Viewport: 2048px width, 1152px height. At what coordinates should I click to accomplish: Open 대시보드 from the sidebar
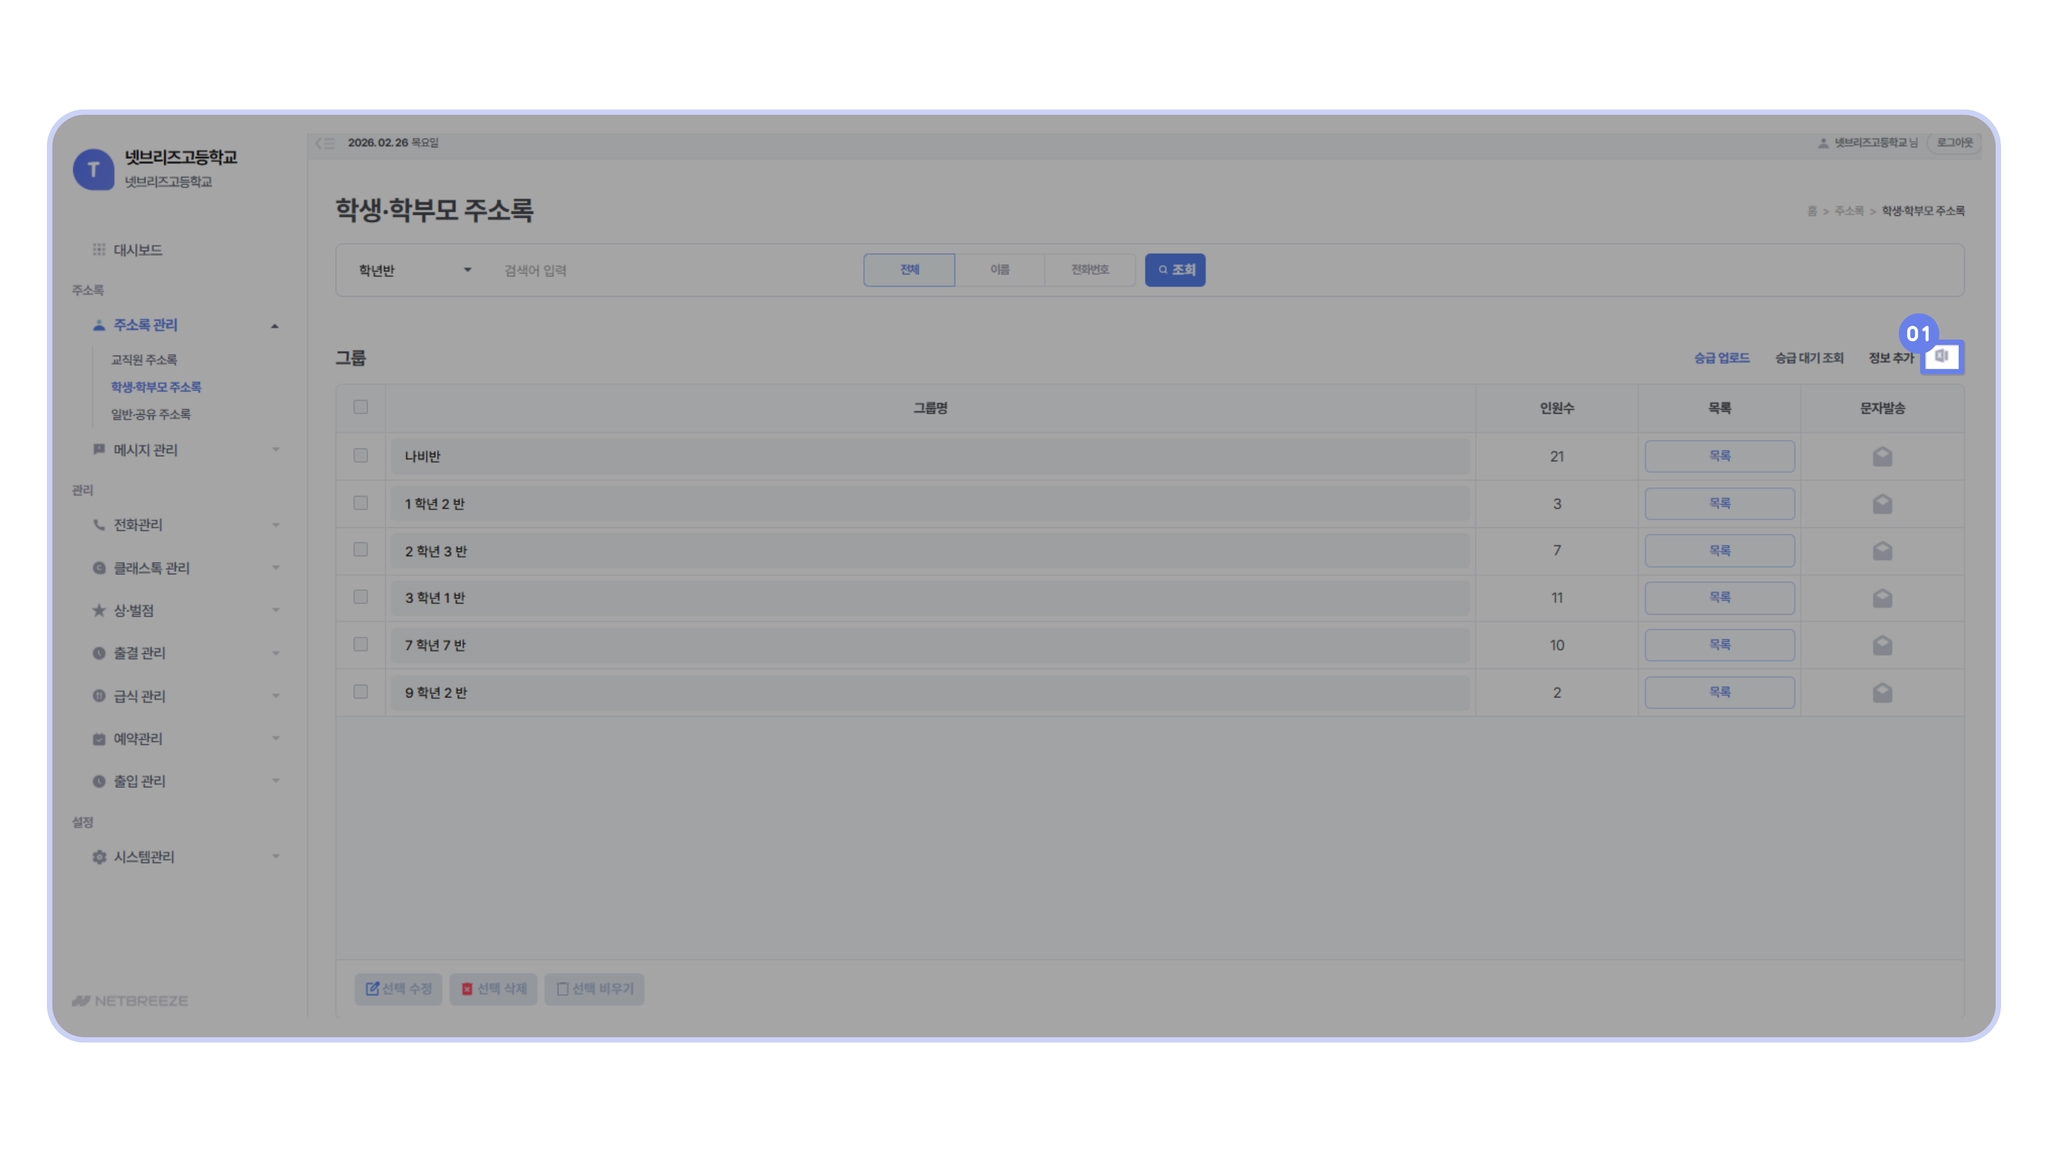click(137, 250)
